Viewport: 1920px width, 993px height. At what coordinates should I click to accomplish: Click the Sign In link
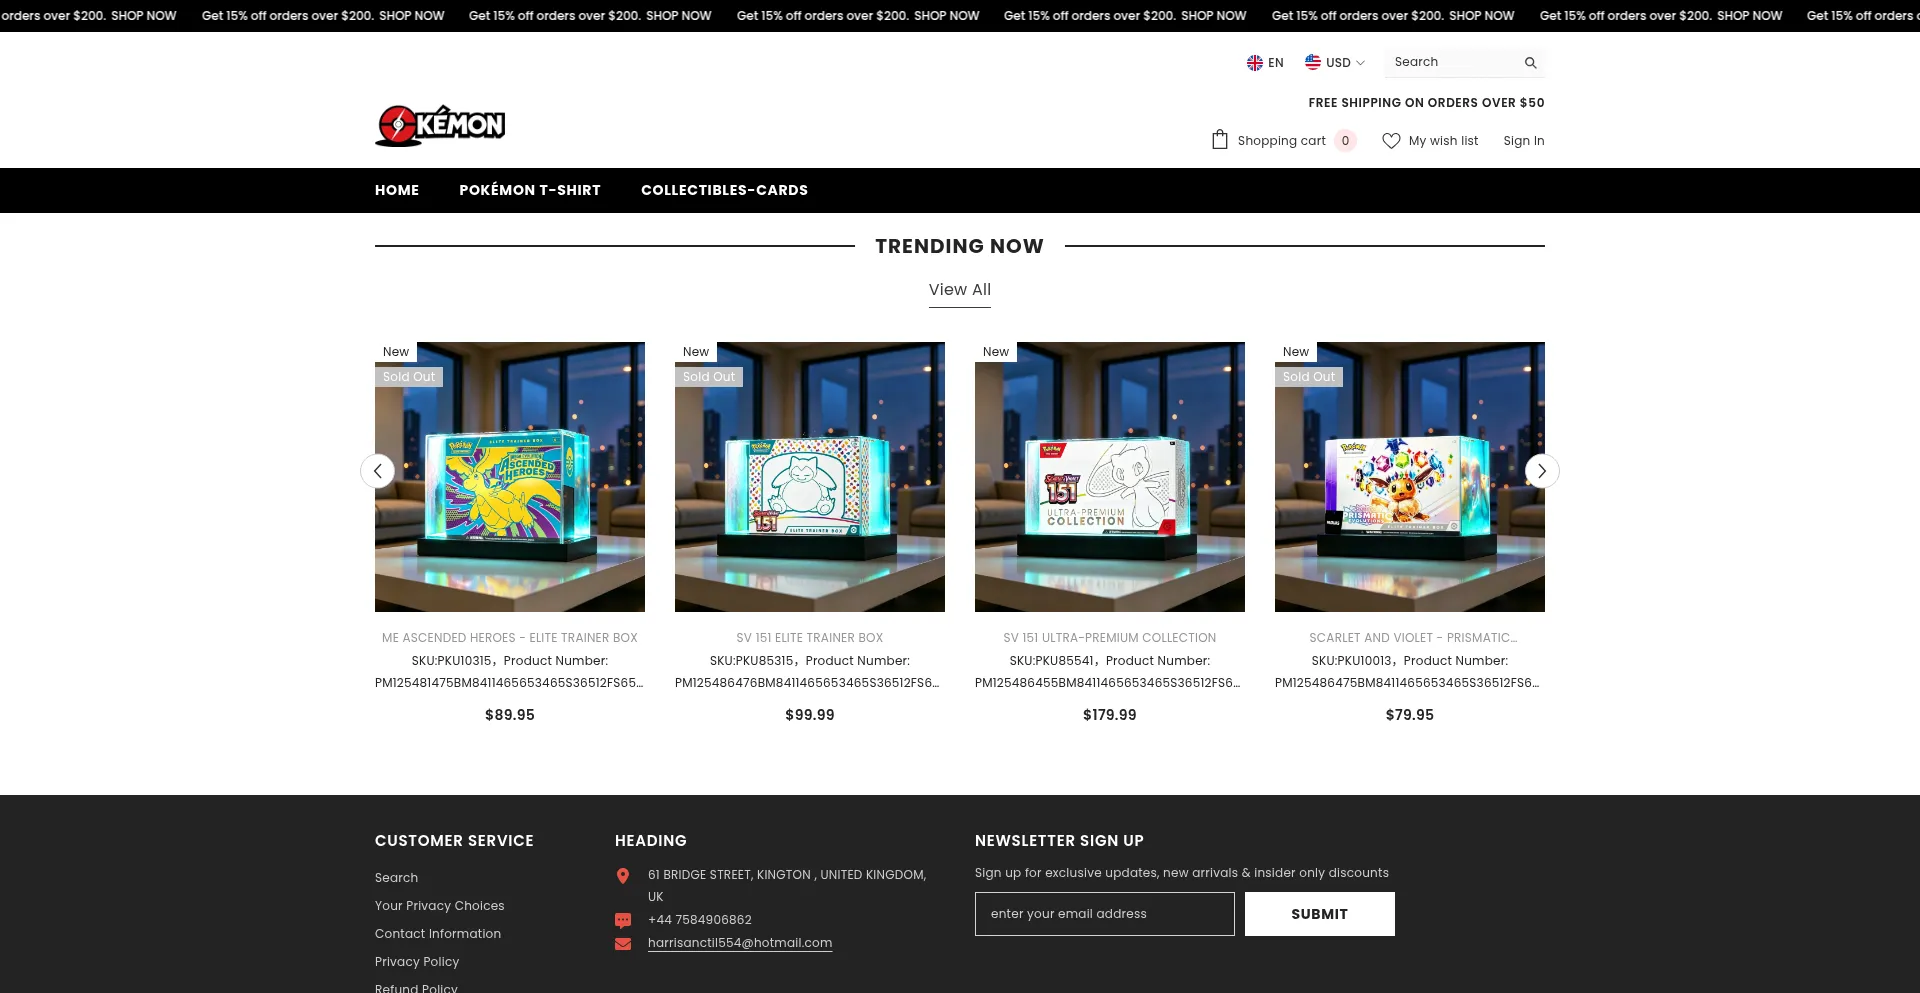coord(1524,141)
